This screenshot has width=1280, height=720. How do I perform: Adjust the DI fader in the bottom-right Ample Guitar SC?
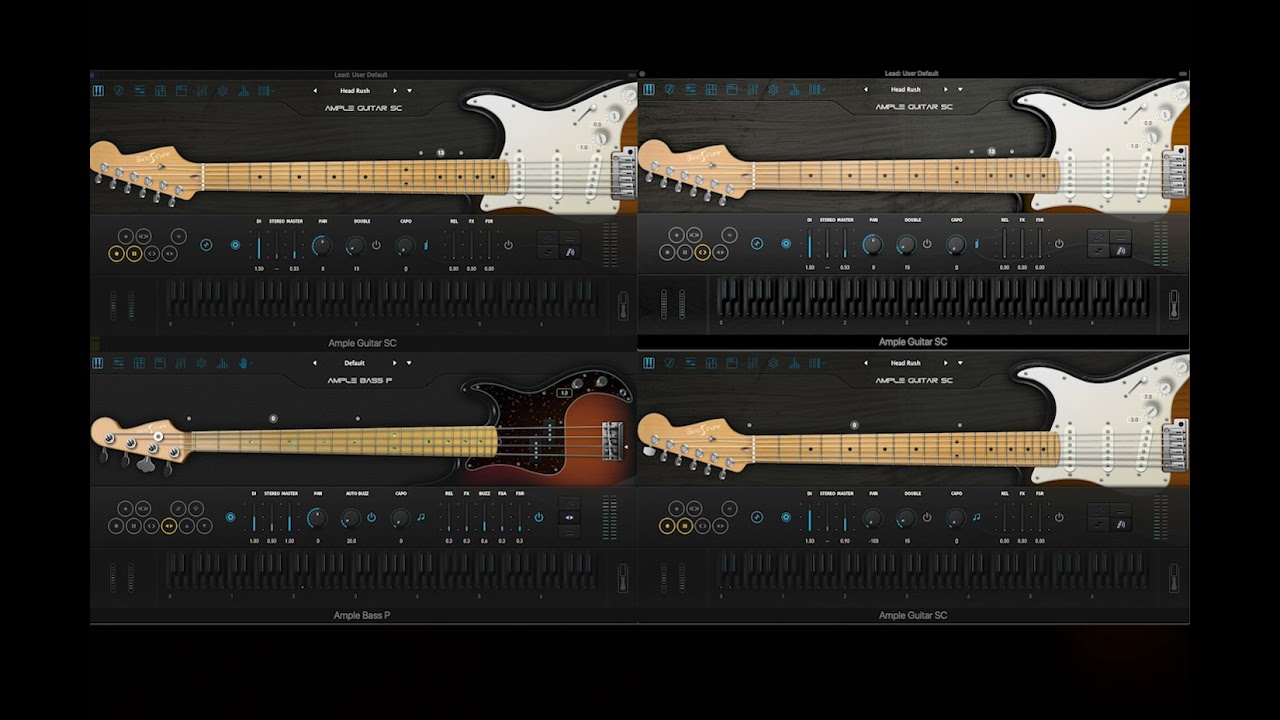809,518
